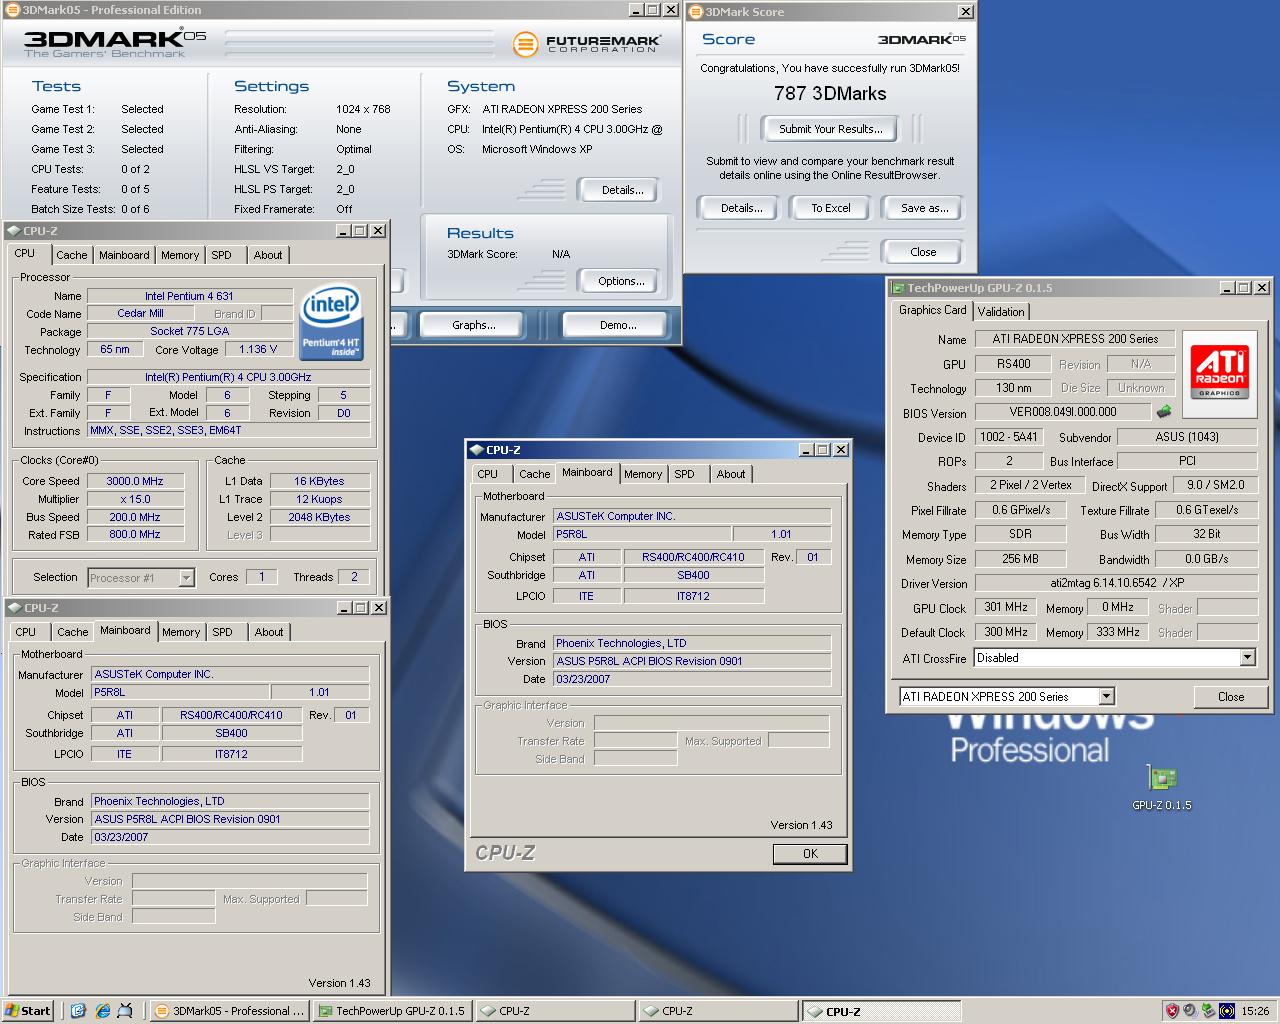Click Socket 775 LGA package value

click(189, 331)
